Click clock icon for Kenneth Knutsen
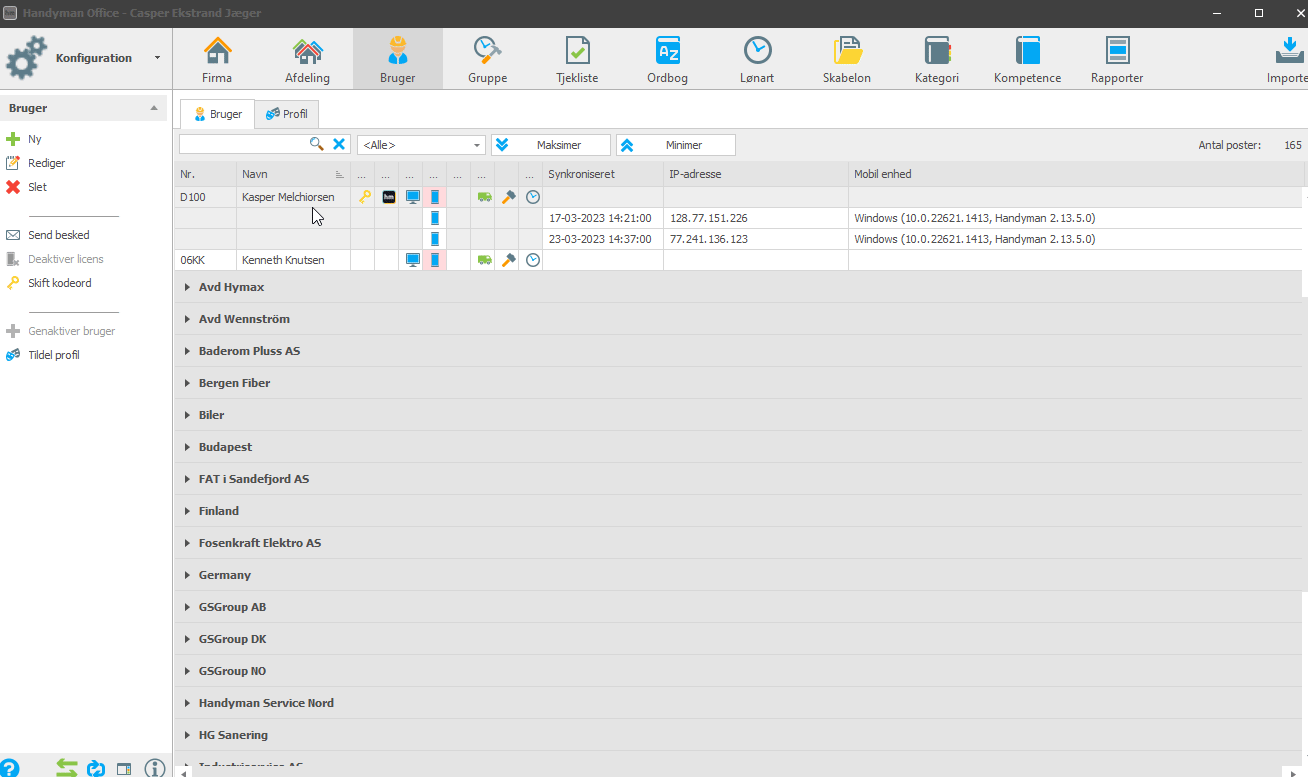1308x777 pixels. pyautogui.click(x=533, y=260)
